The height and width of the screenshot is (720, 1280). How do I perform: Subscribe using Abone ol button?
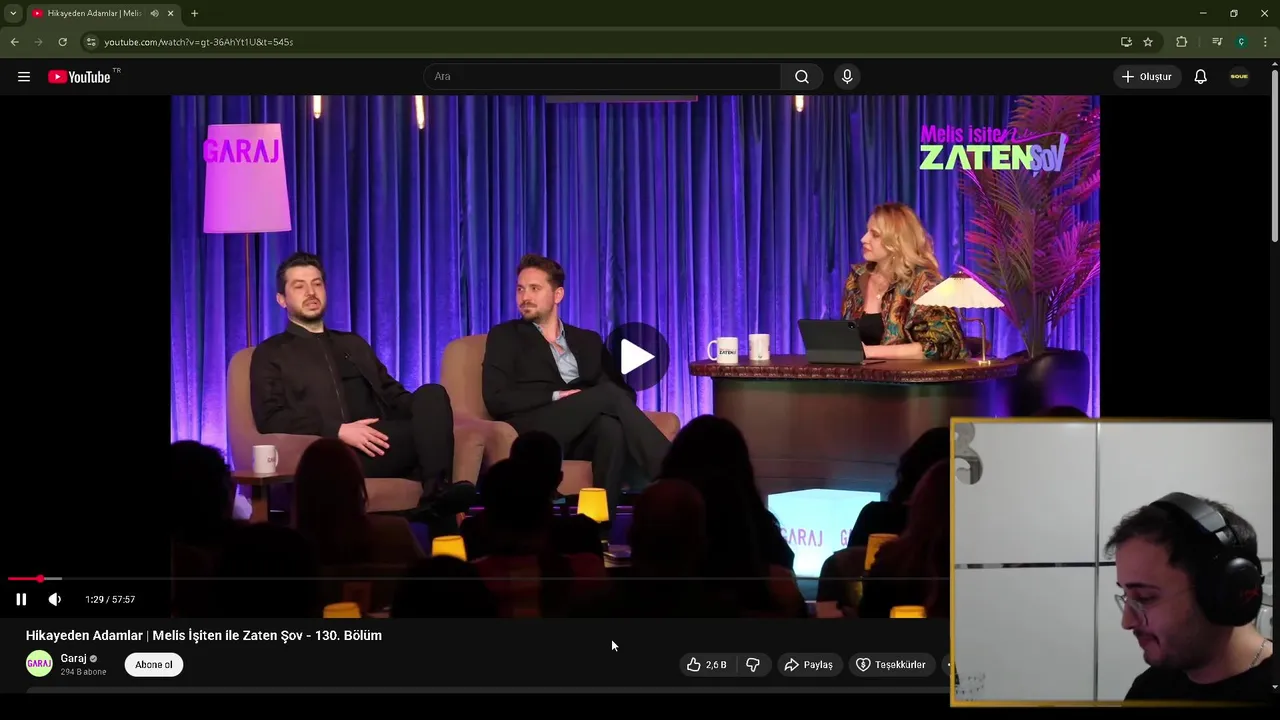154,665
